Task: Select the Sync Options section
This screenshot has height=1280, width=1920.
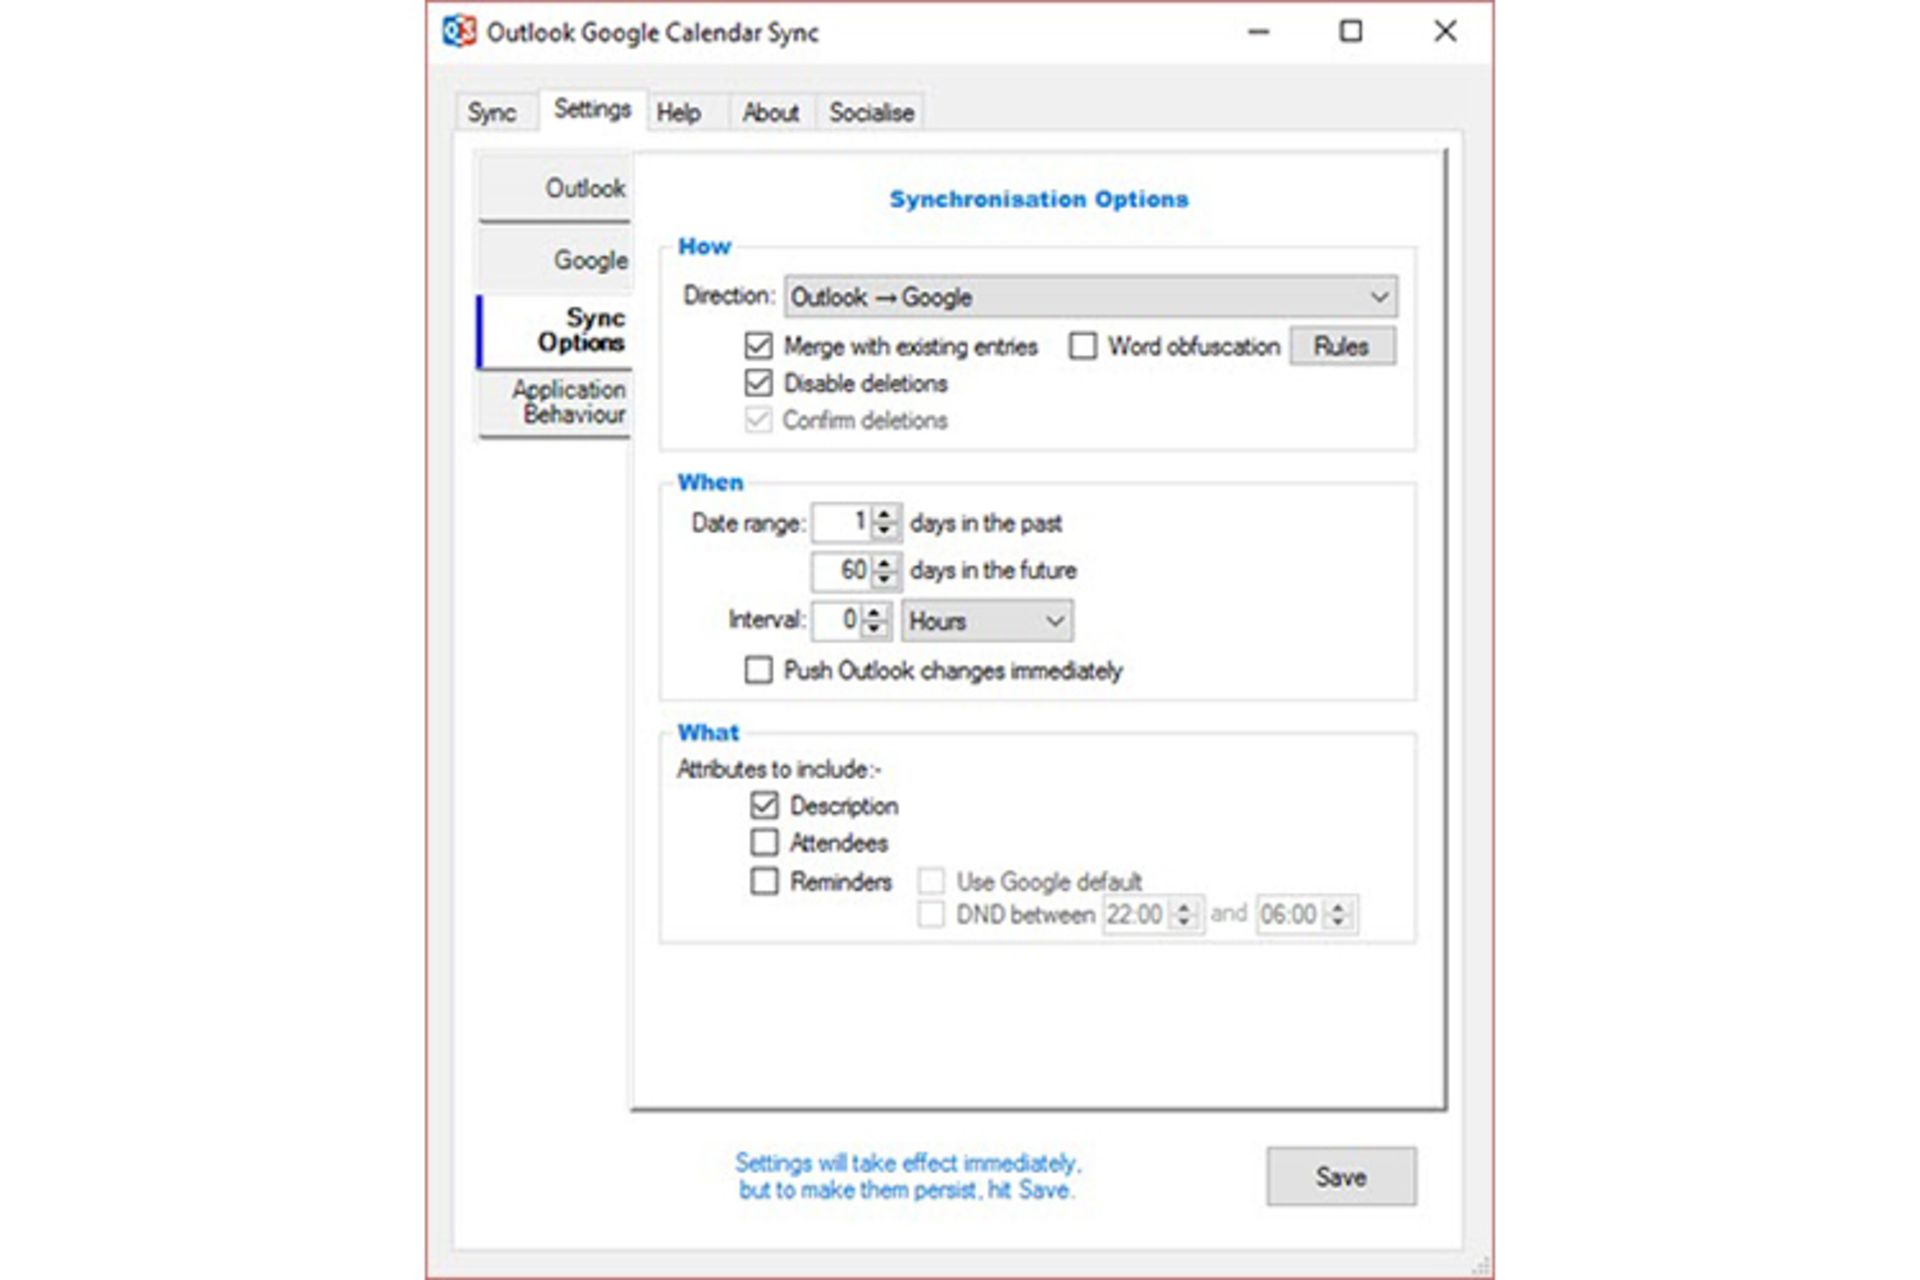Action: tap(555, 330)
